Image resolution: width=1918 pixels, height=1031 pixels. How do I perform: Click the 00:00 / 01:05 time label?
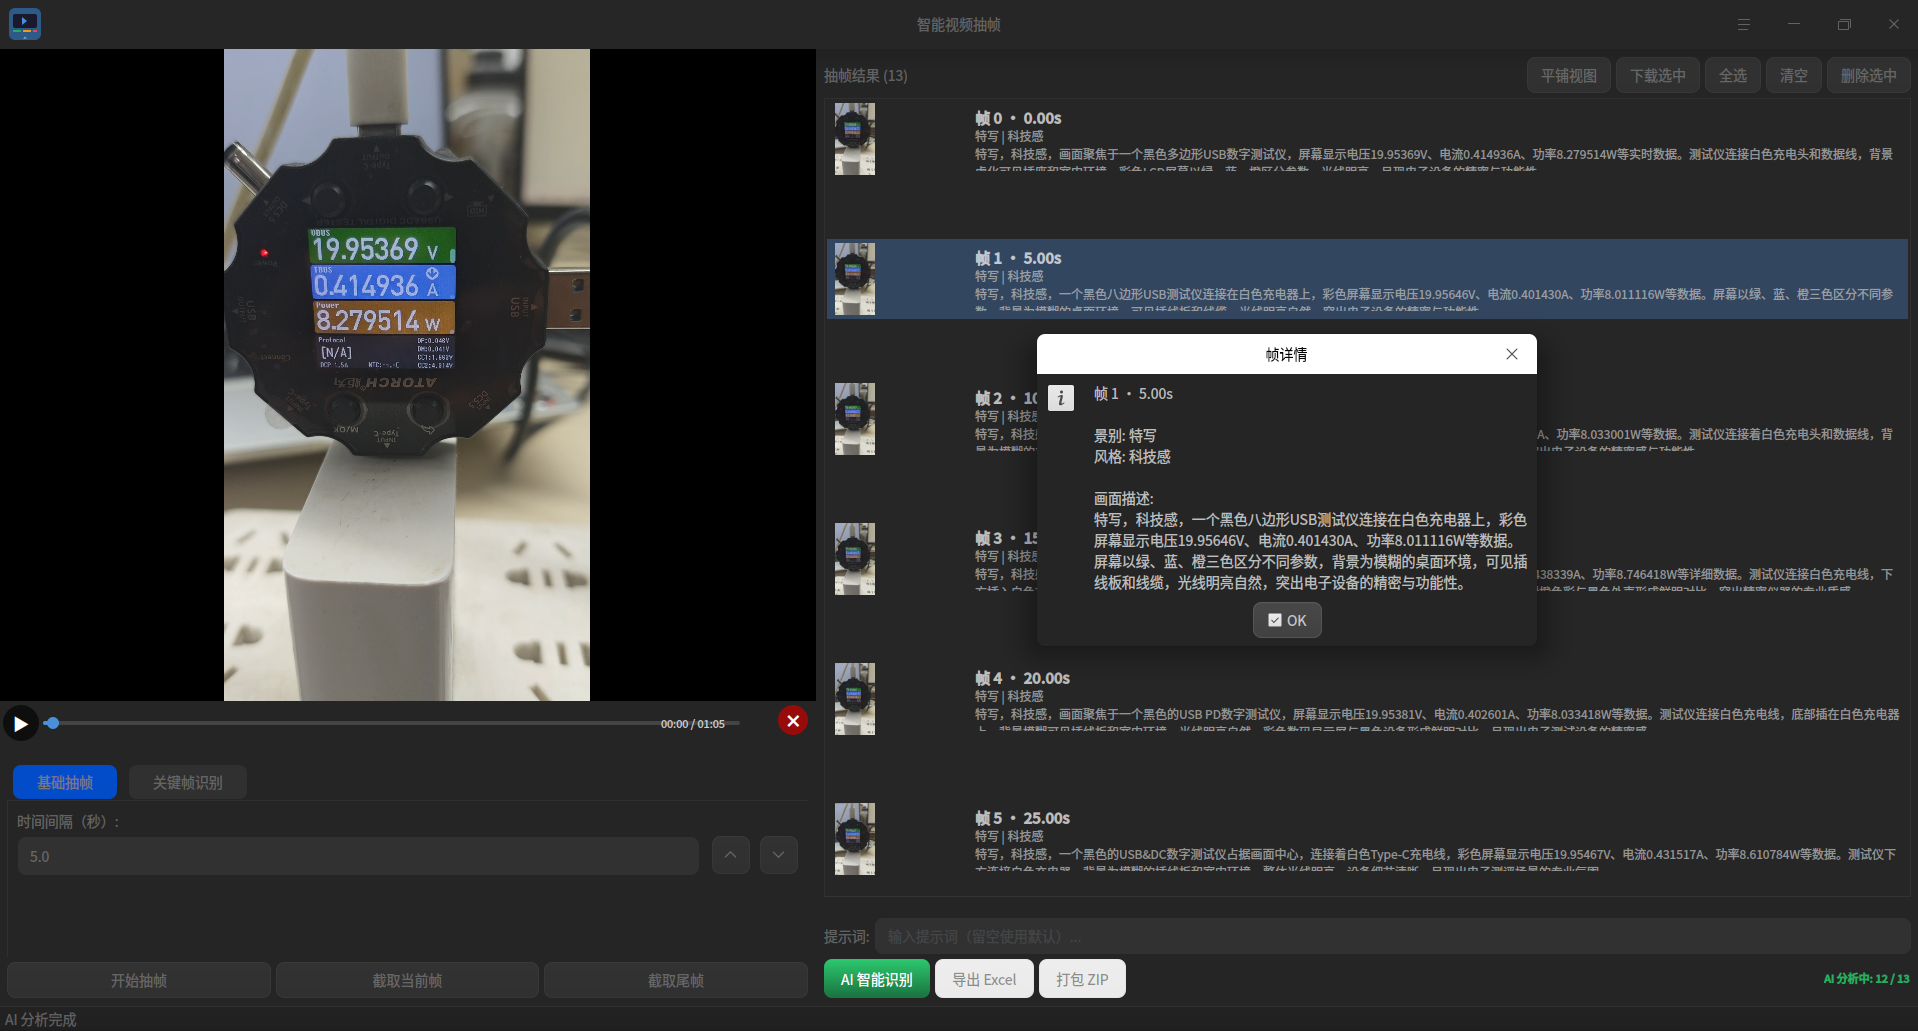tap(693, 724)
